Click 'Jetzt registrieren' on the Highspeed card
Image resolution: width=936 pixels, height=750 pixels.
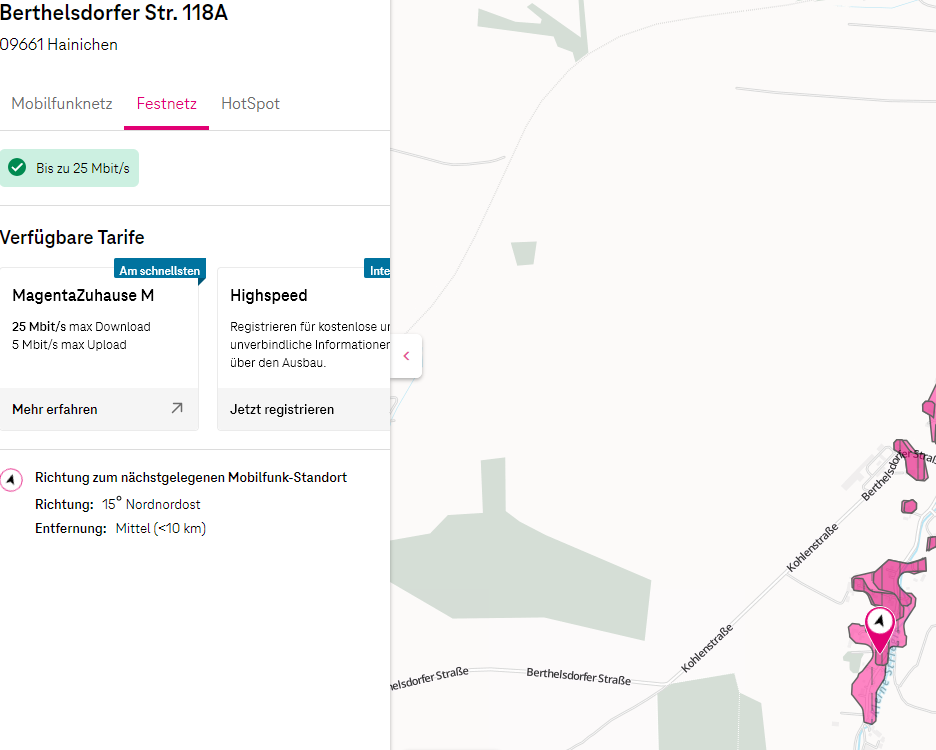click(x=282, y=410)
